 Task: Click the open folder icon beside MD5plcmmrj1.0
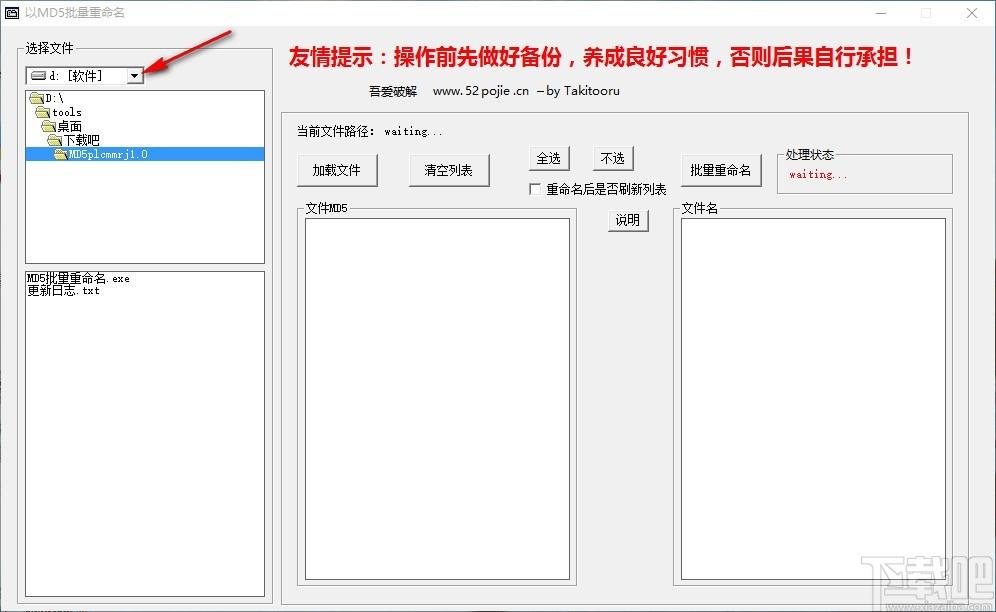pyautogui.click(x=60, y=154)
